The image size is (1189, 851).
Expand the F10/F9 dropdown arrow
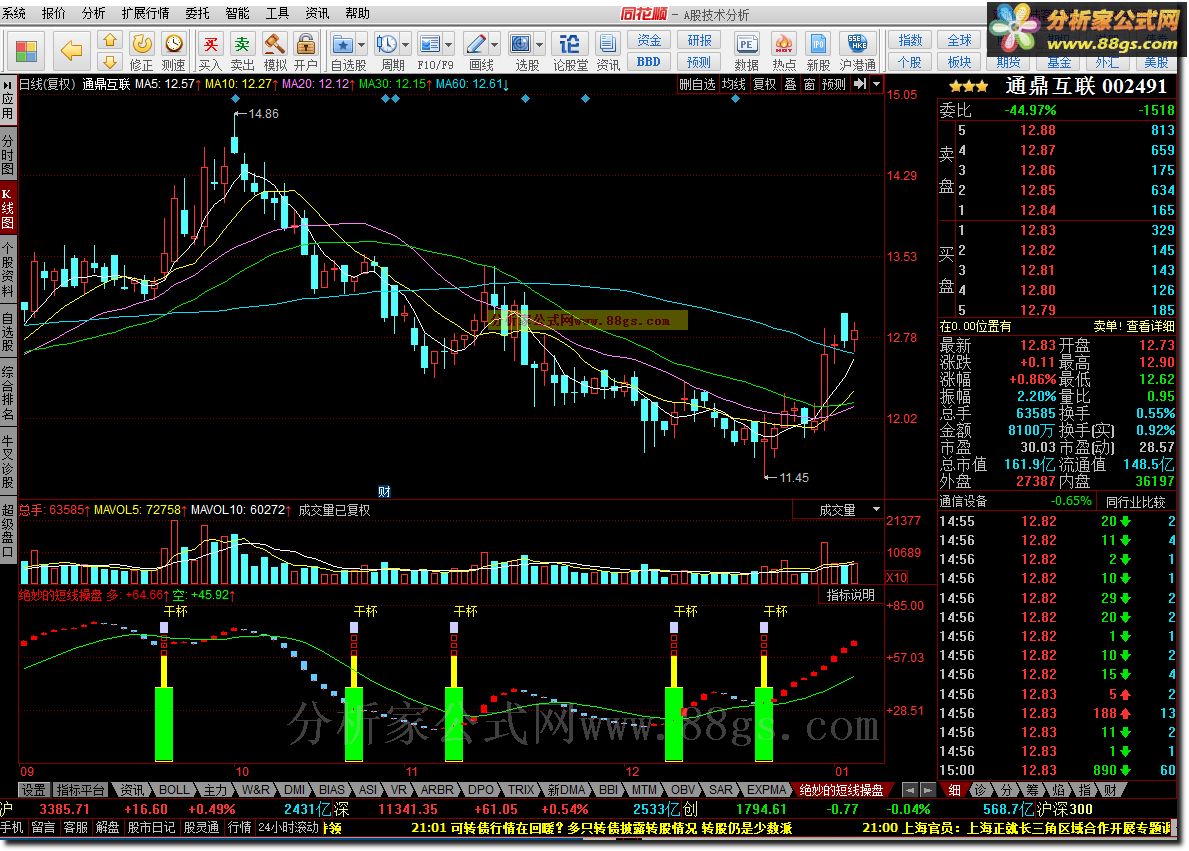(x=449, y=44)
